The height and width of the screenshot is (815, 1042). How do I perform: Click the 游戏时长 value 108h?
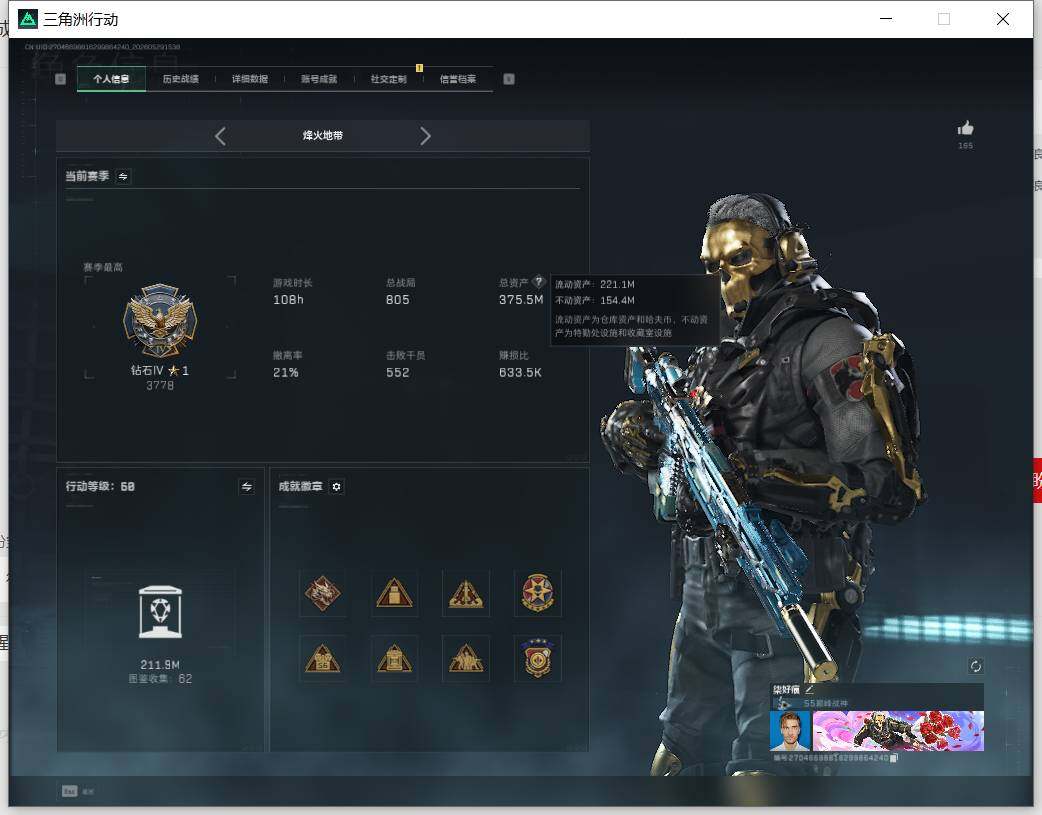(x=288, y=300)
